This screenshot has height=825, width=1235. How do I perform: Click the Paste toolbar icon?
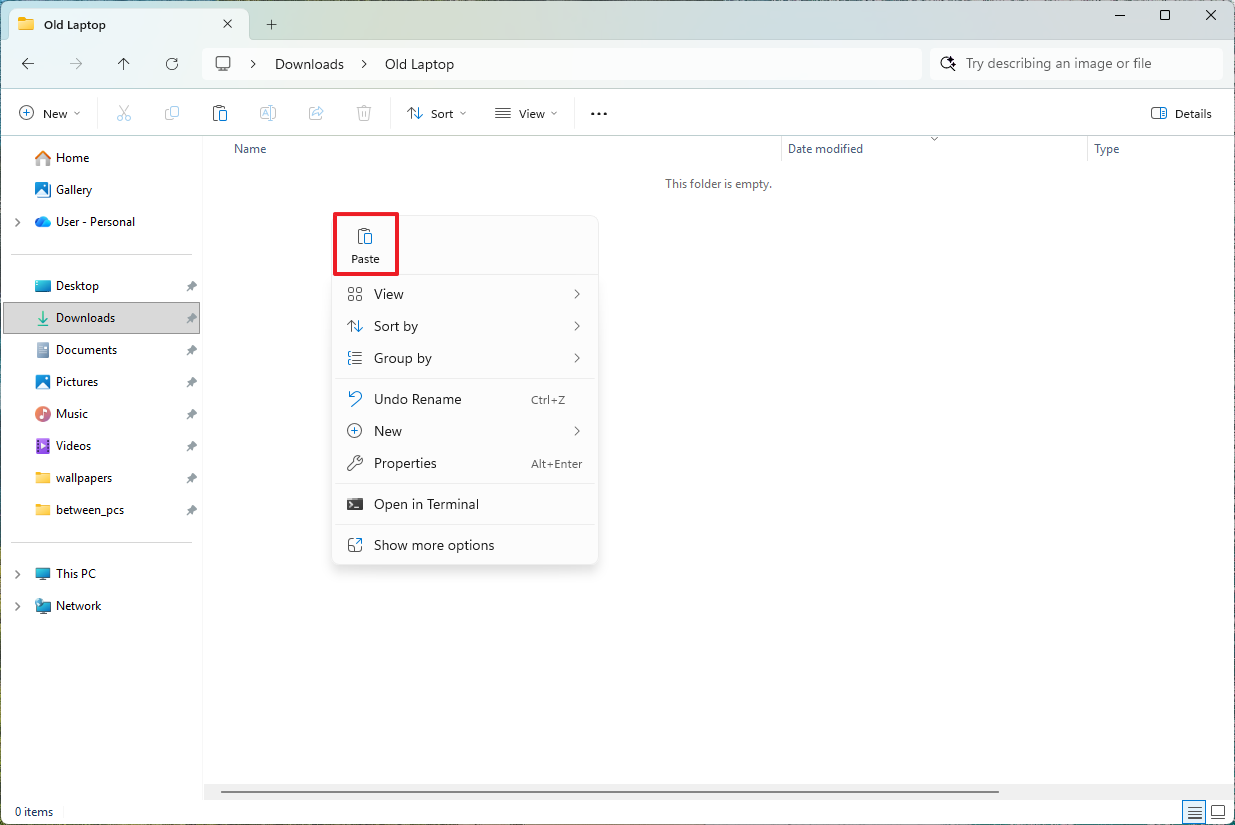click(x=219, y=112)
